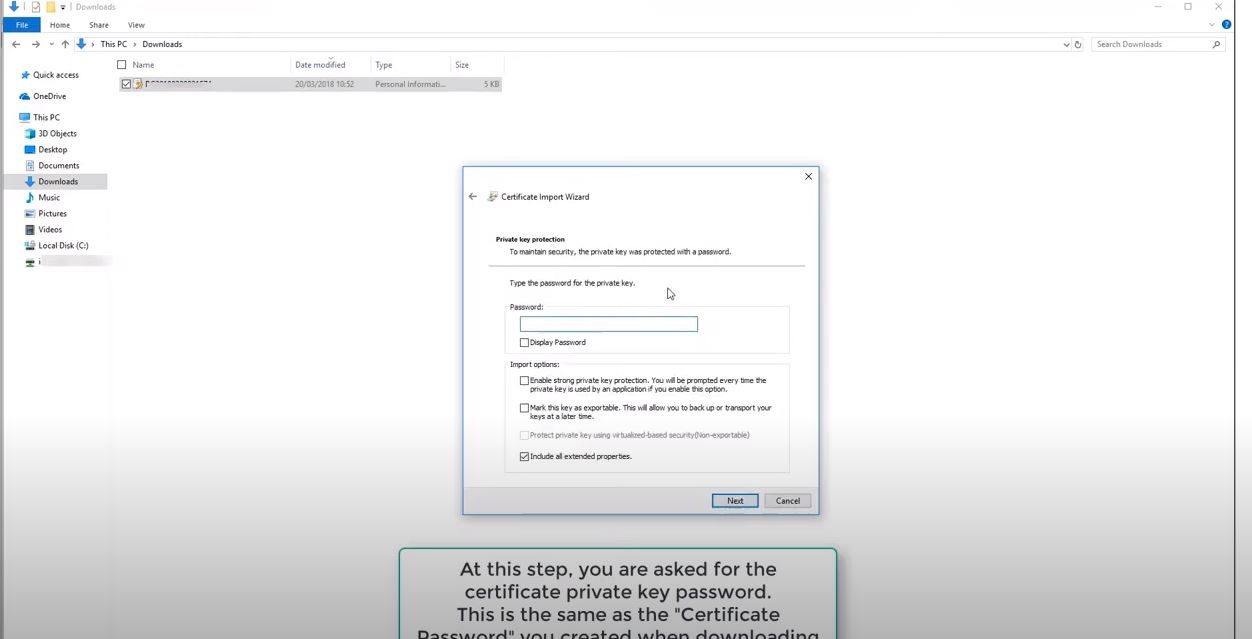Open the address bar dropdown arrow
Image resolution: width=1252 pixels, height=639 pixels.
click(x=1066, y=44)
